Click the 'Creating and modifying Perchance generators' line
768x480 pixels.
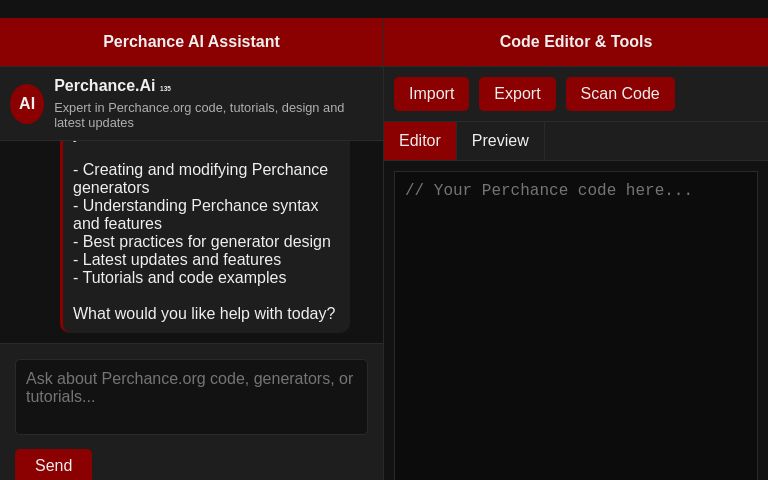200,179
